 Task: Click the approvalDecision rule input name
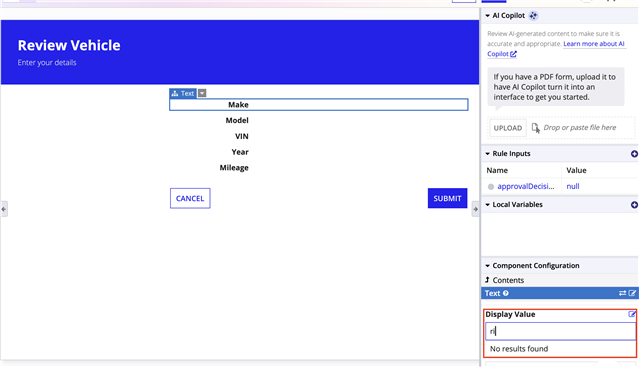[526, 186]
